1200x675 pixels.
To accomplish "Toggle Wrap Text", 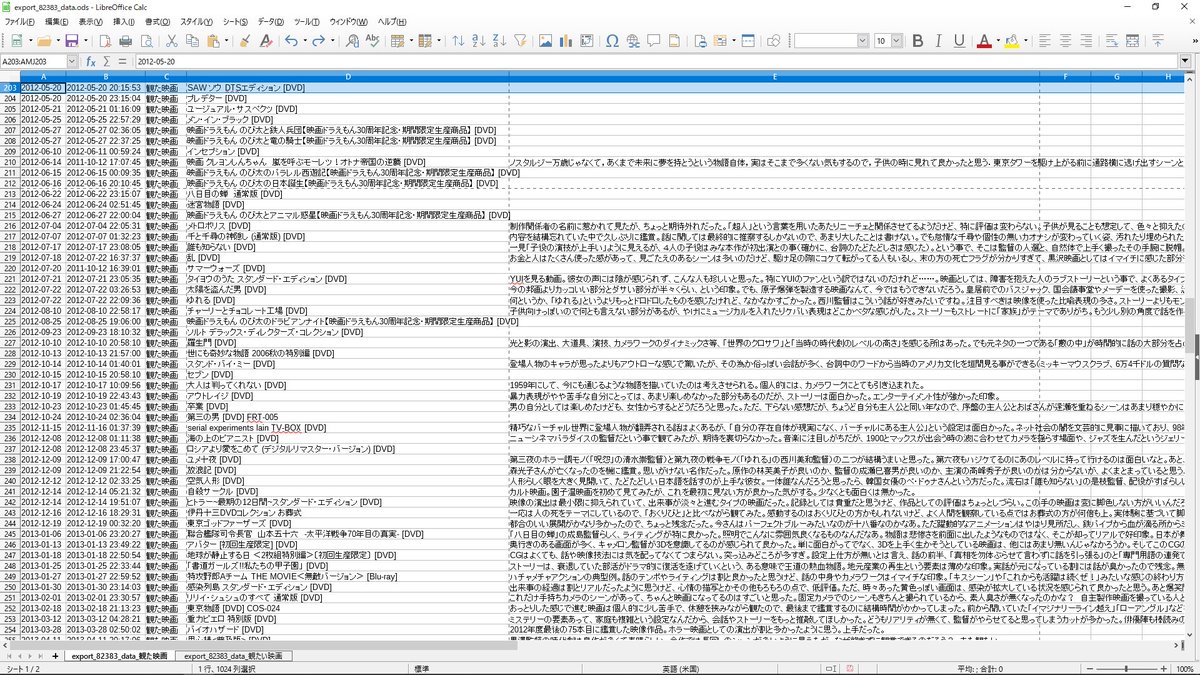I will coord(1111,41).
